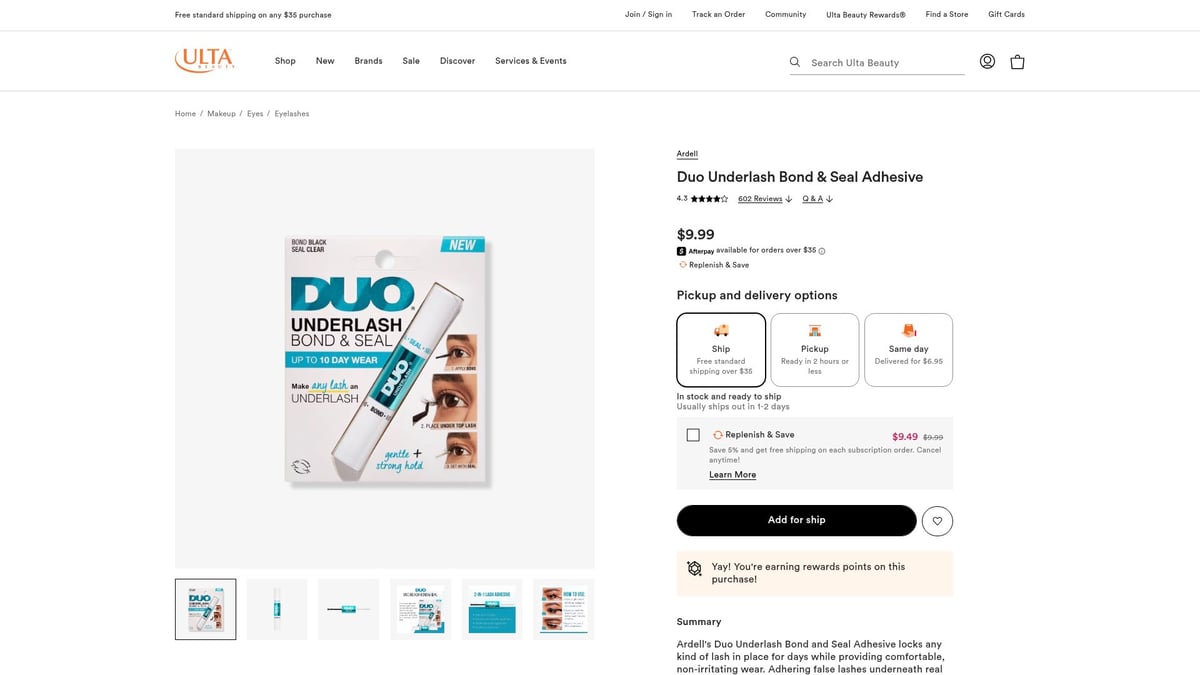
Task: Focus the Search Ulta Beauty field
Action: click(x=885, y=62)
